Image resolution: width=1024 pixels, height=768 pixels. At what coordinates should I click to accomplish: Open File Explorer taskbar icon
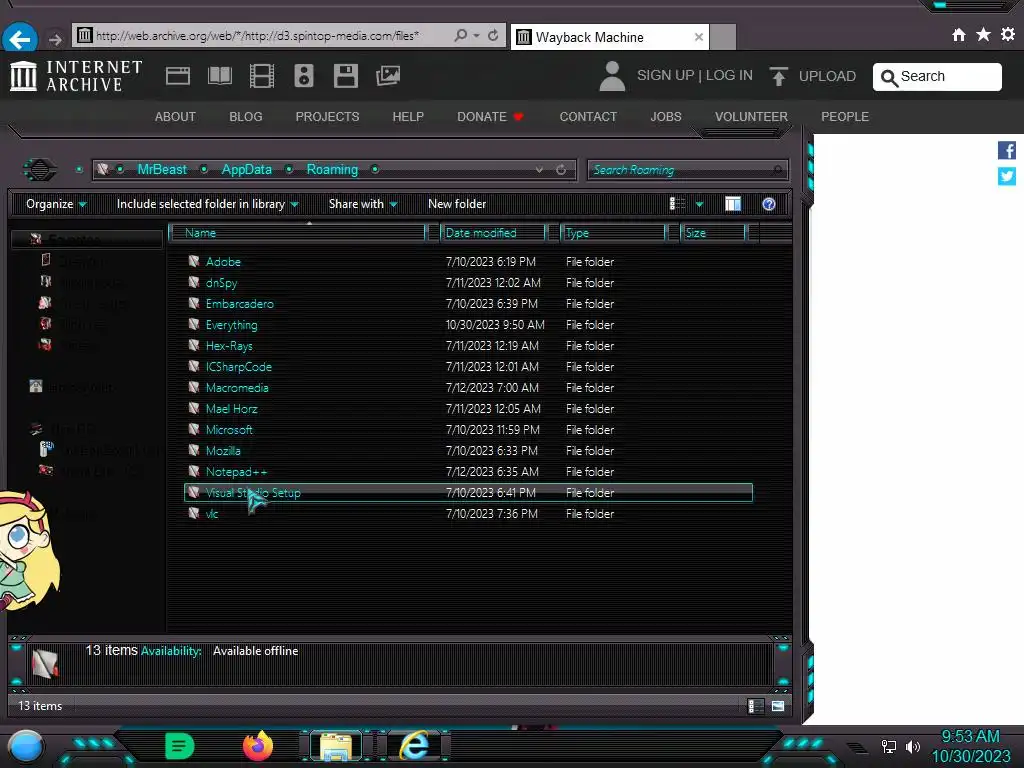point(336,746)
